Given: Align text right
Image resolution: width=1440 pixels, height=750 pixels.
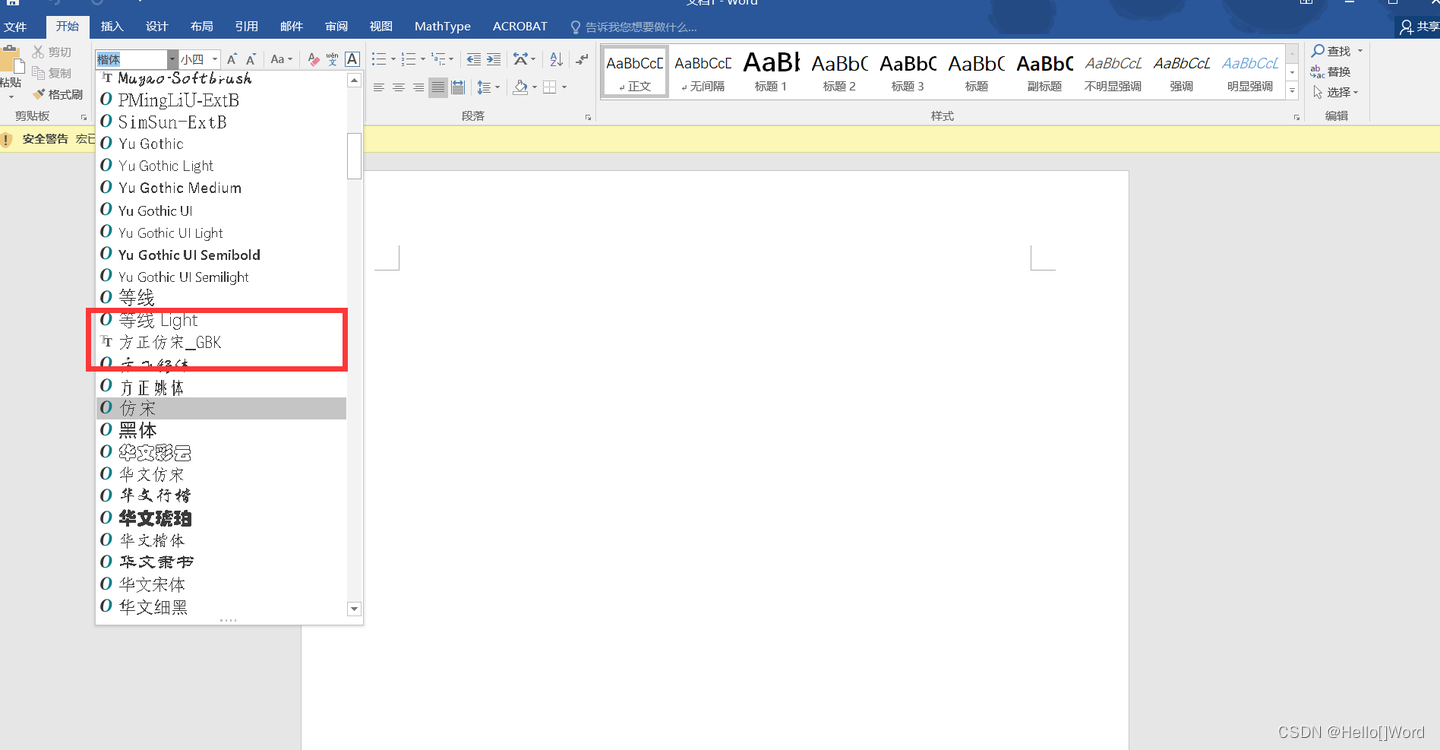Looking at the screenshot, I should [418, 87].
